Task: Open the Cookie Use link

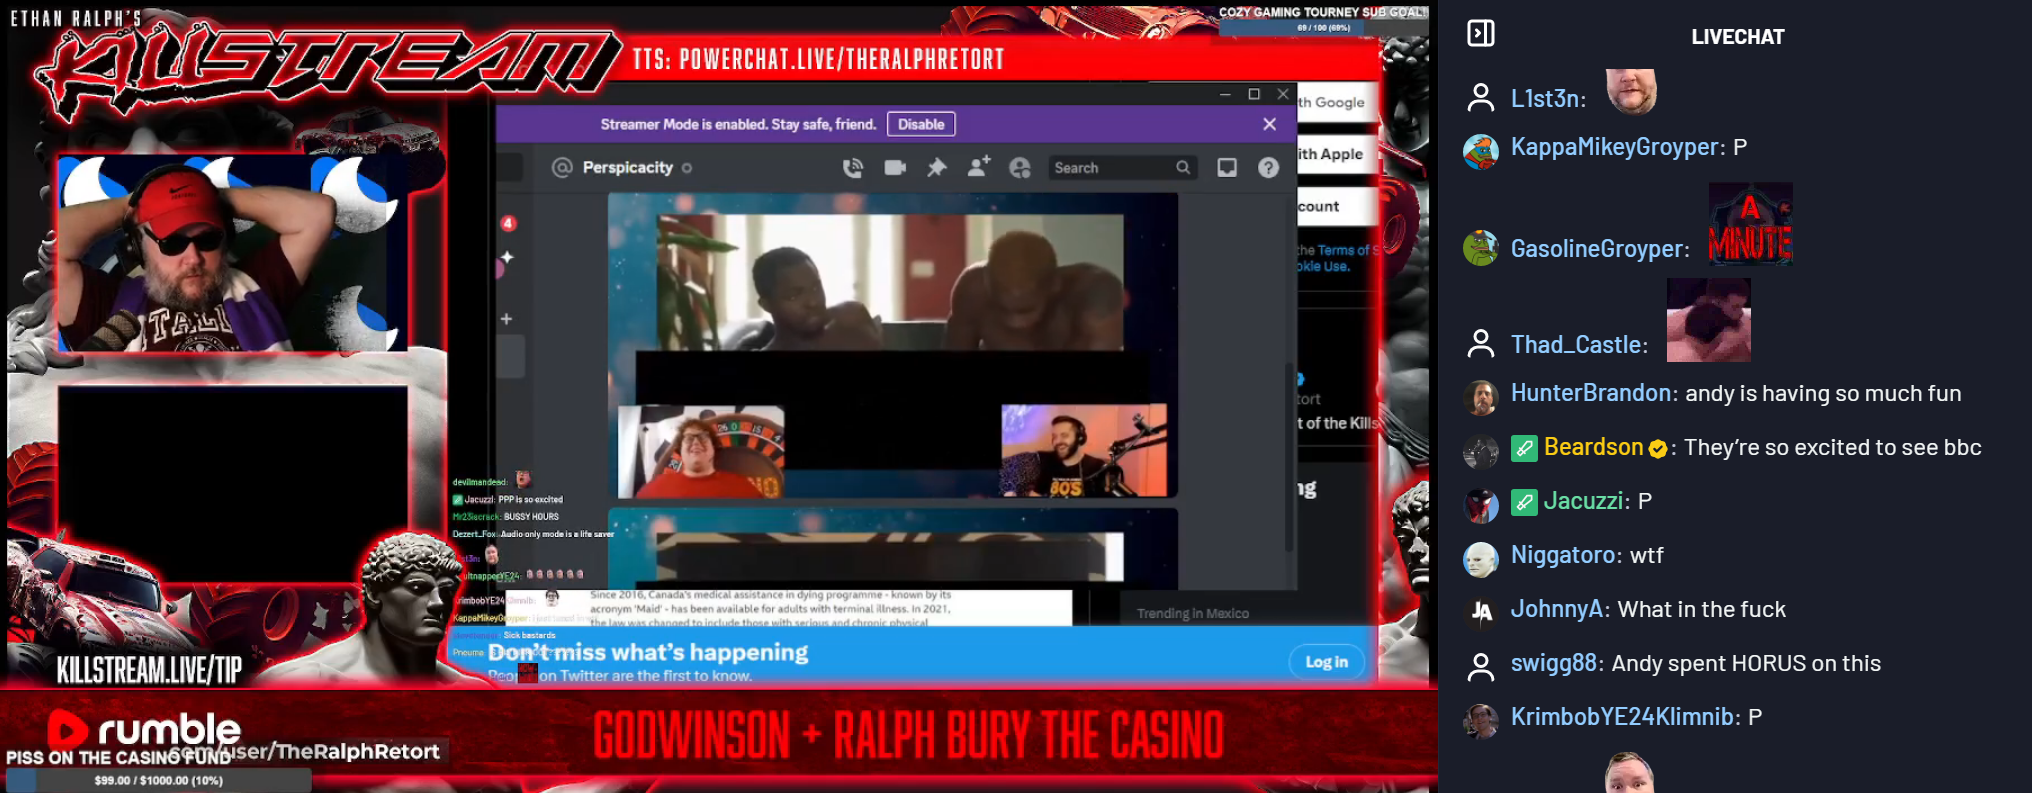Action: point(1323,266)
